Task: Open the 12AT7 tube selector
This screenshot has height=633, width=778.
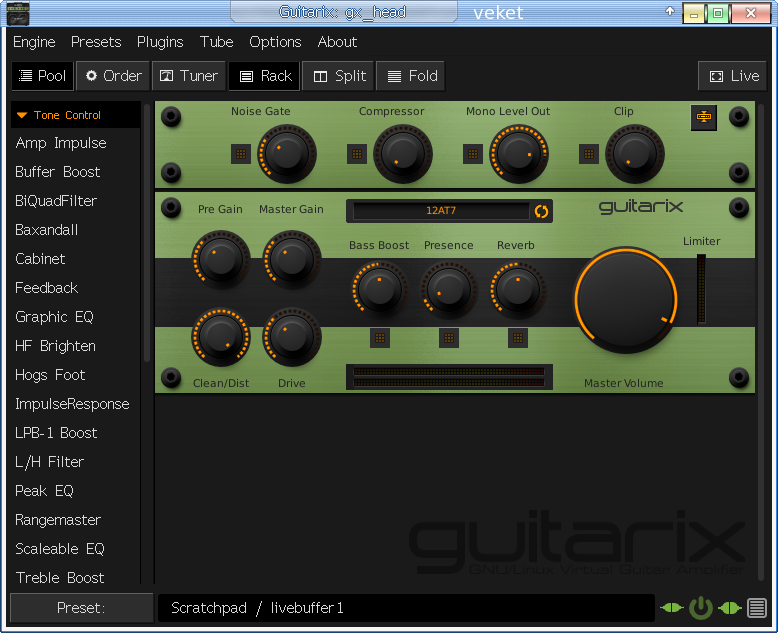Action: coord(441,211)
